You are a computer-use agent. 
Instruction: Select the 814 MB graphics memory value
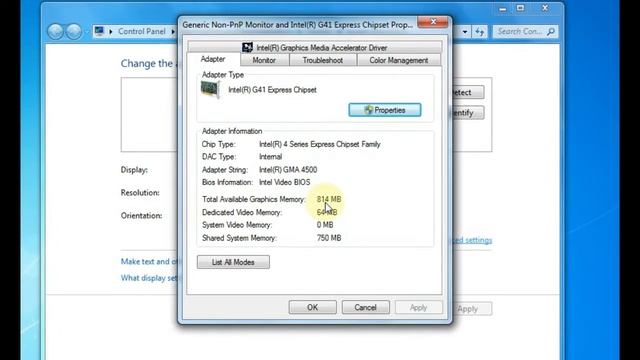[x=329, y=199]
